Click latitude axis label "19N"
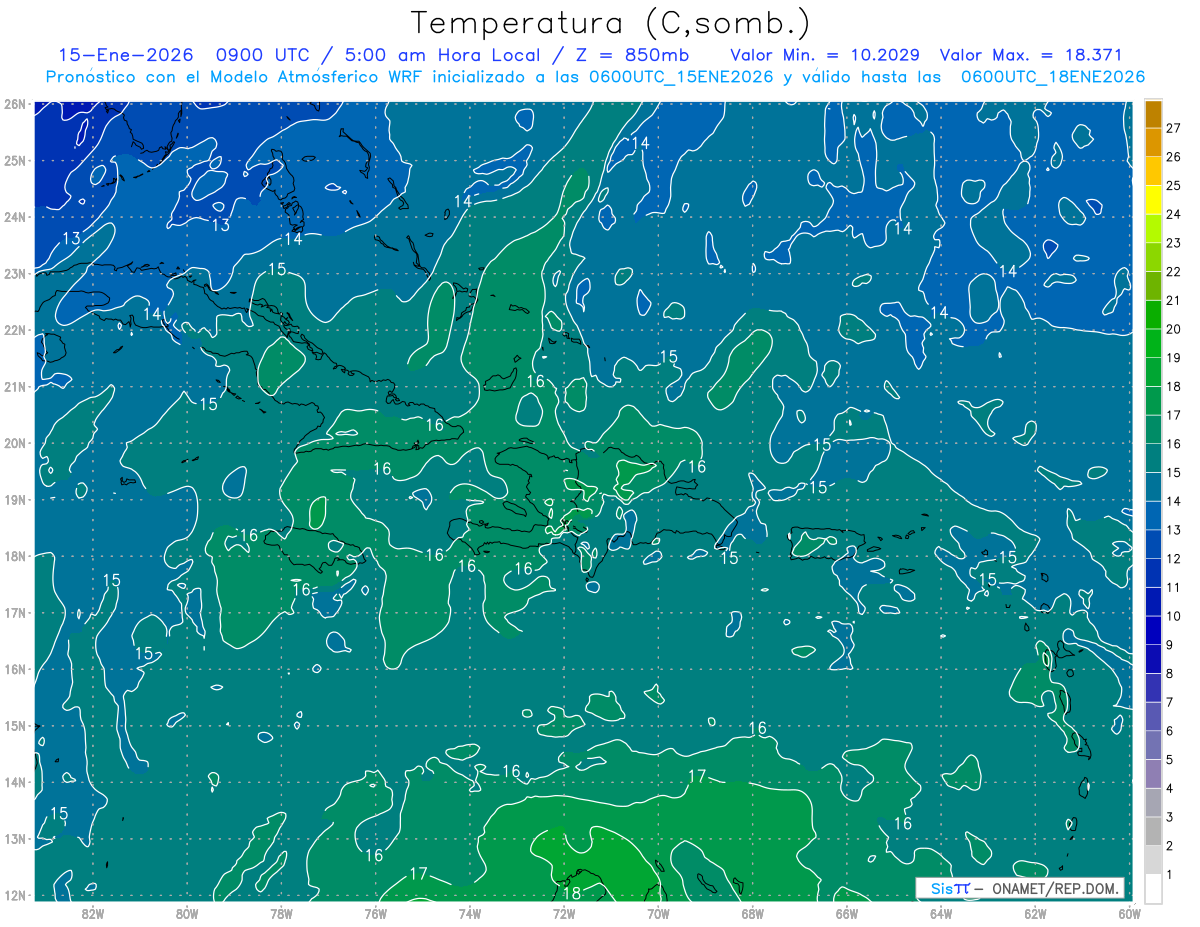Image resolution: width=1200 pixels, height=927 pixels. click(x=14, y=499)
